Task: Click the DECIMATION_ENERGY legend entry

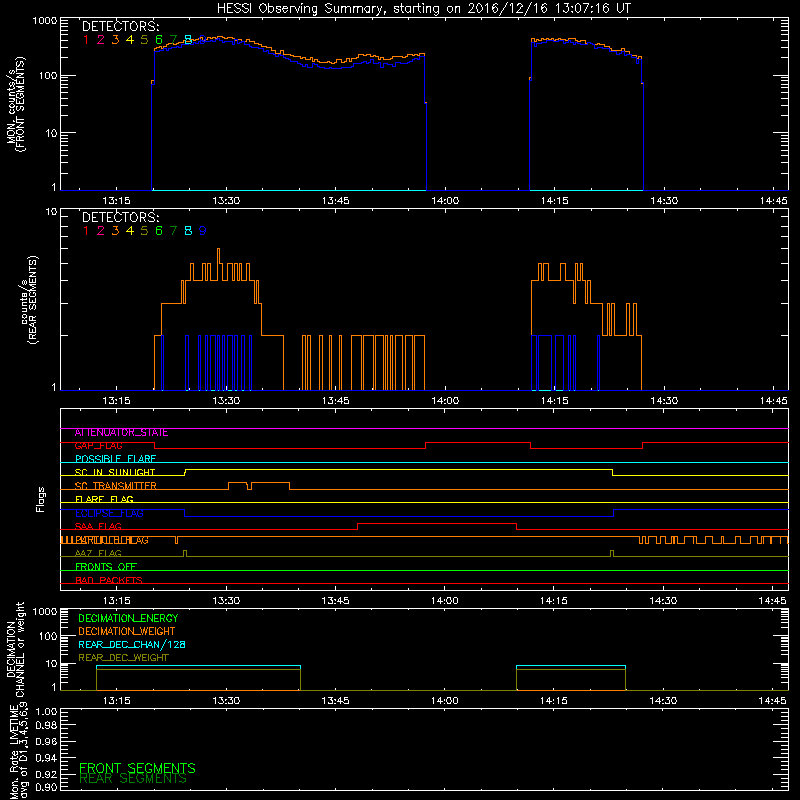Action: [128, 618]
